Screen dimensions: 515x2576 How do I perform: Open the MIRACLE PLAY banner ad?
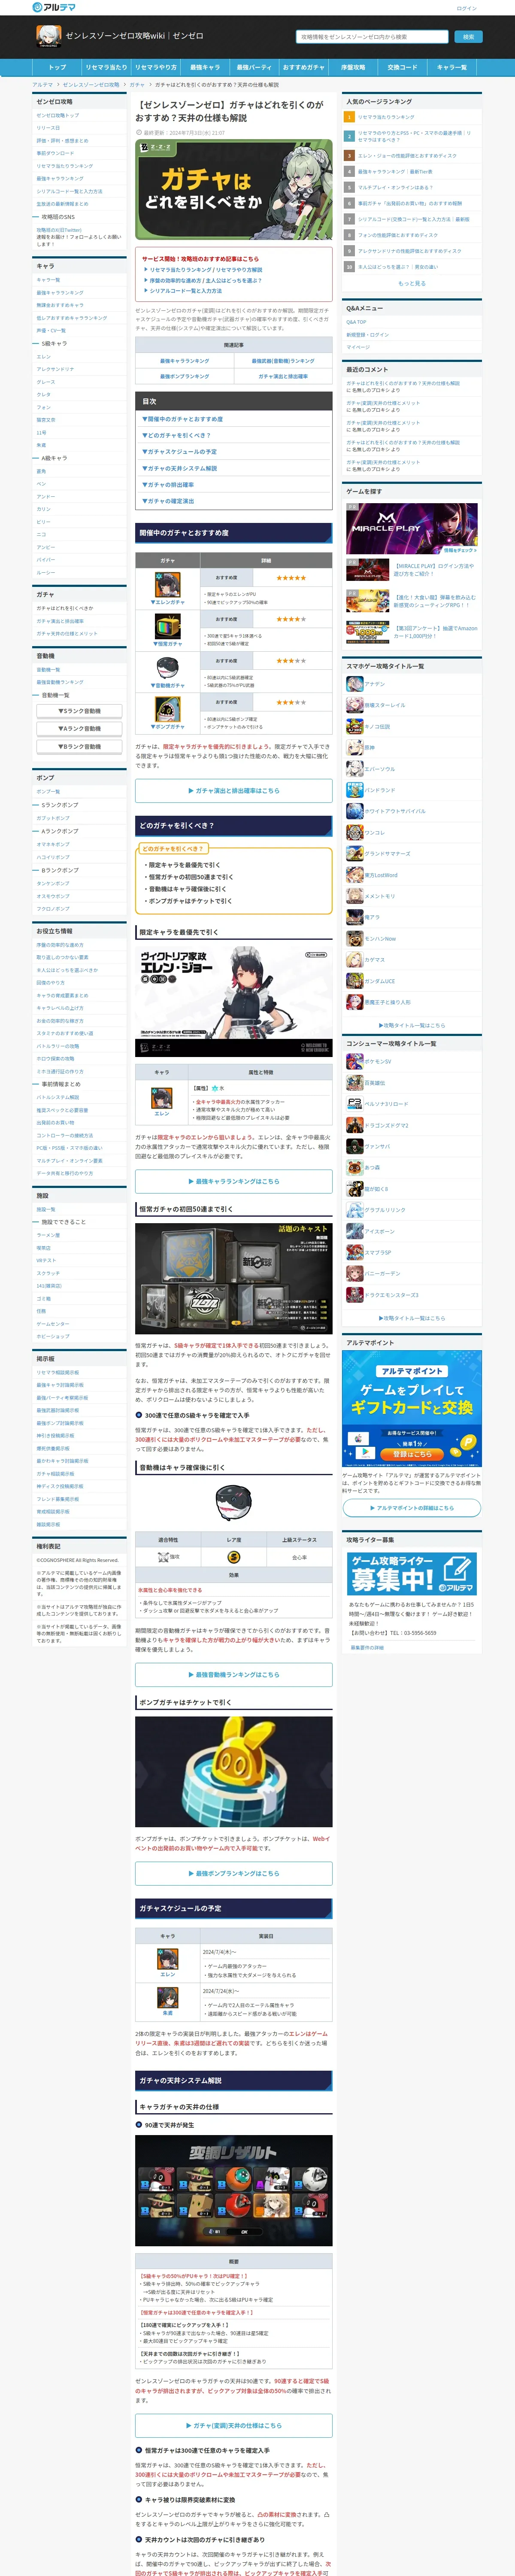click(411, 529)
